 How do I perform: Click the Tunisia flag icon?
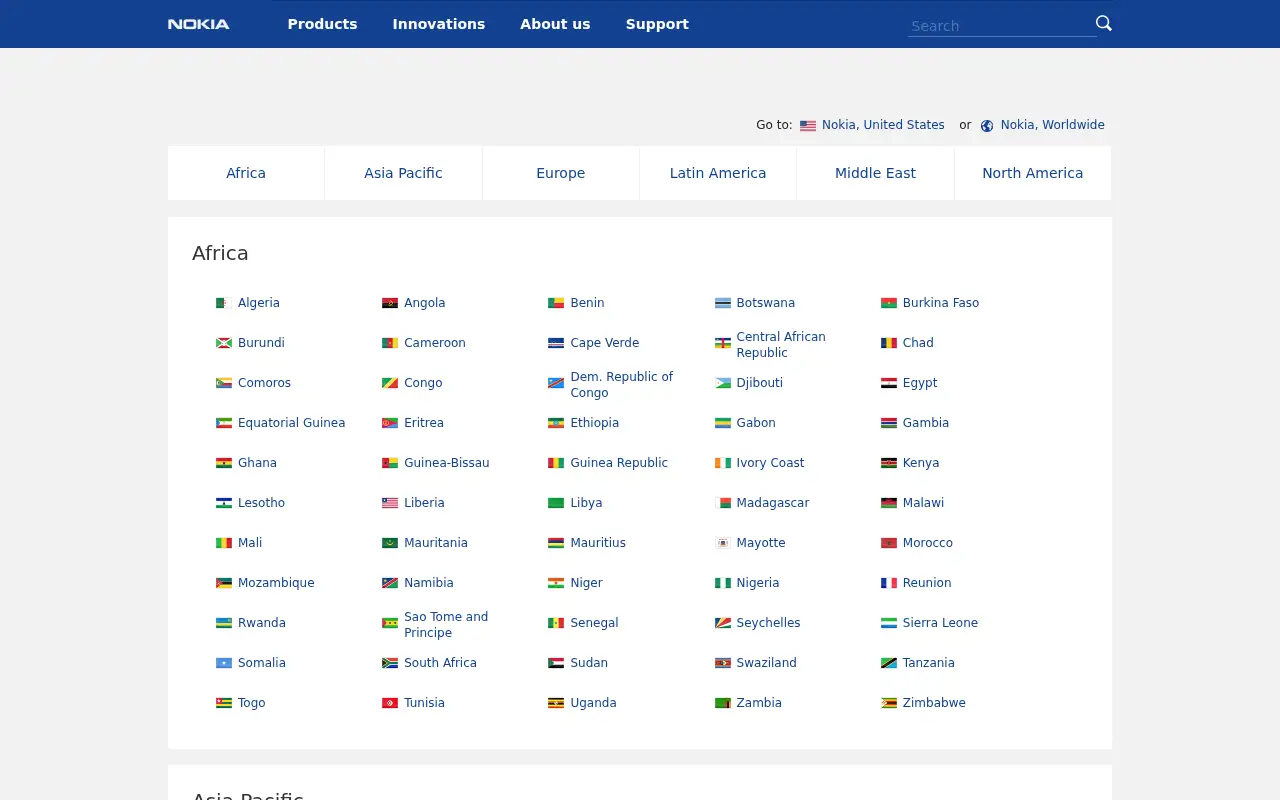tap(390, 703)
